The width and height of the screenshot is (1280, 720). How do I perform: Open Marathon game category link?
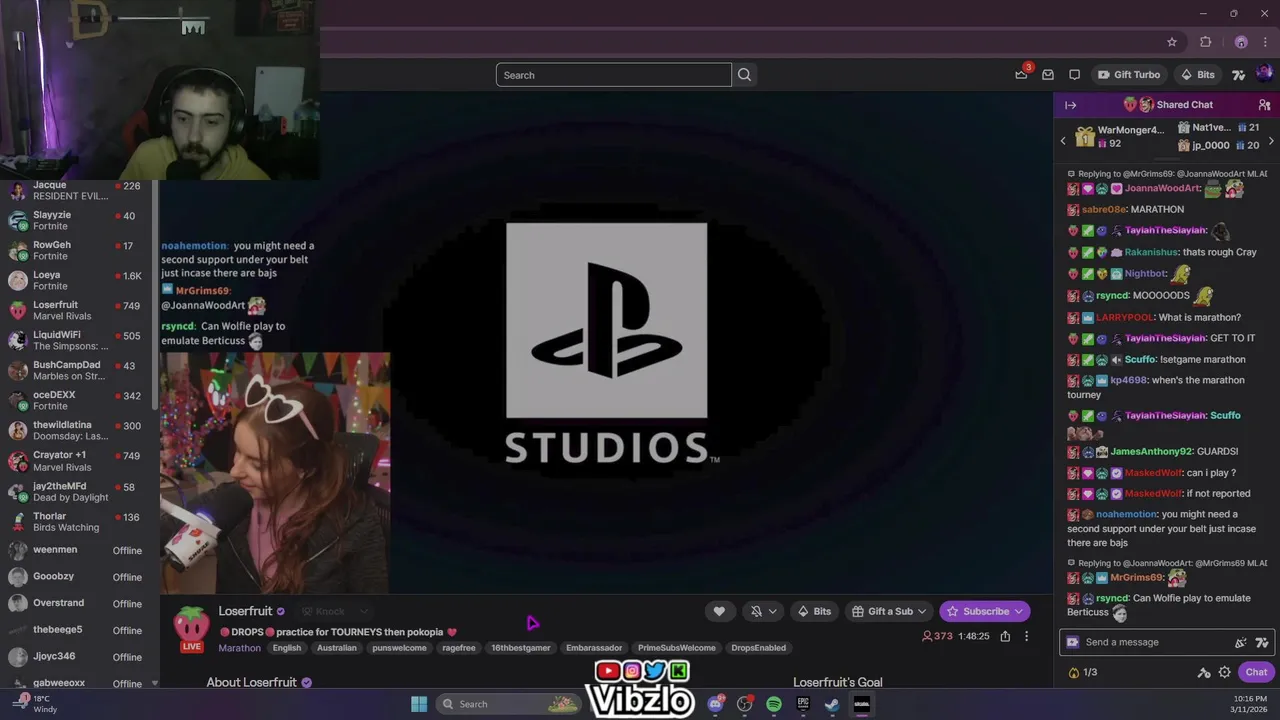pos(239,648)
